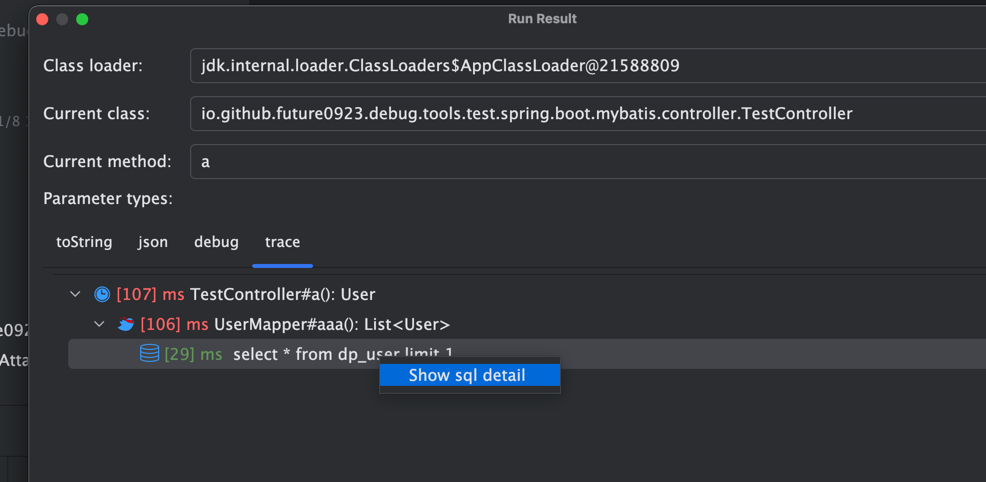Click the Run Result title bar text

coord(542,19)
